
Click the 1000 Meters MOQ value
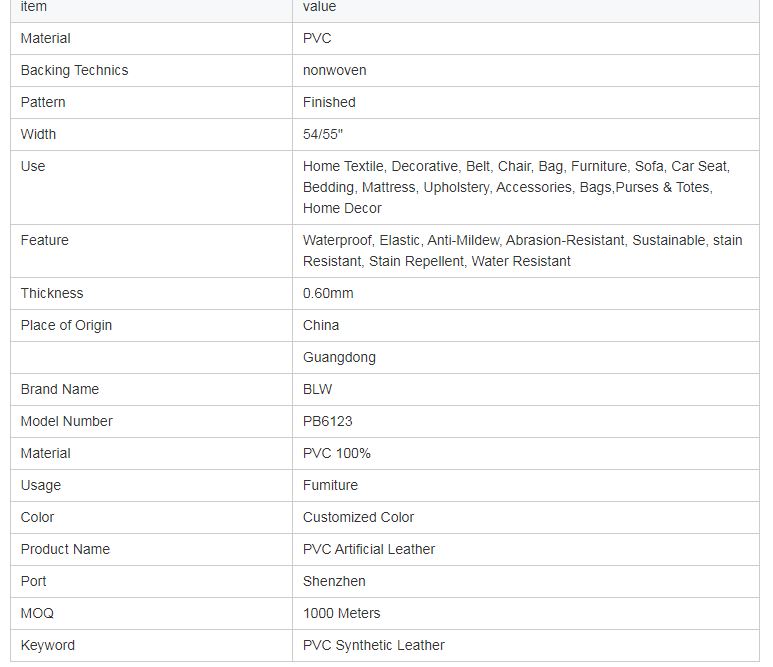[x=342, y=614]
